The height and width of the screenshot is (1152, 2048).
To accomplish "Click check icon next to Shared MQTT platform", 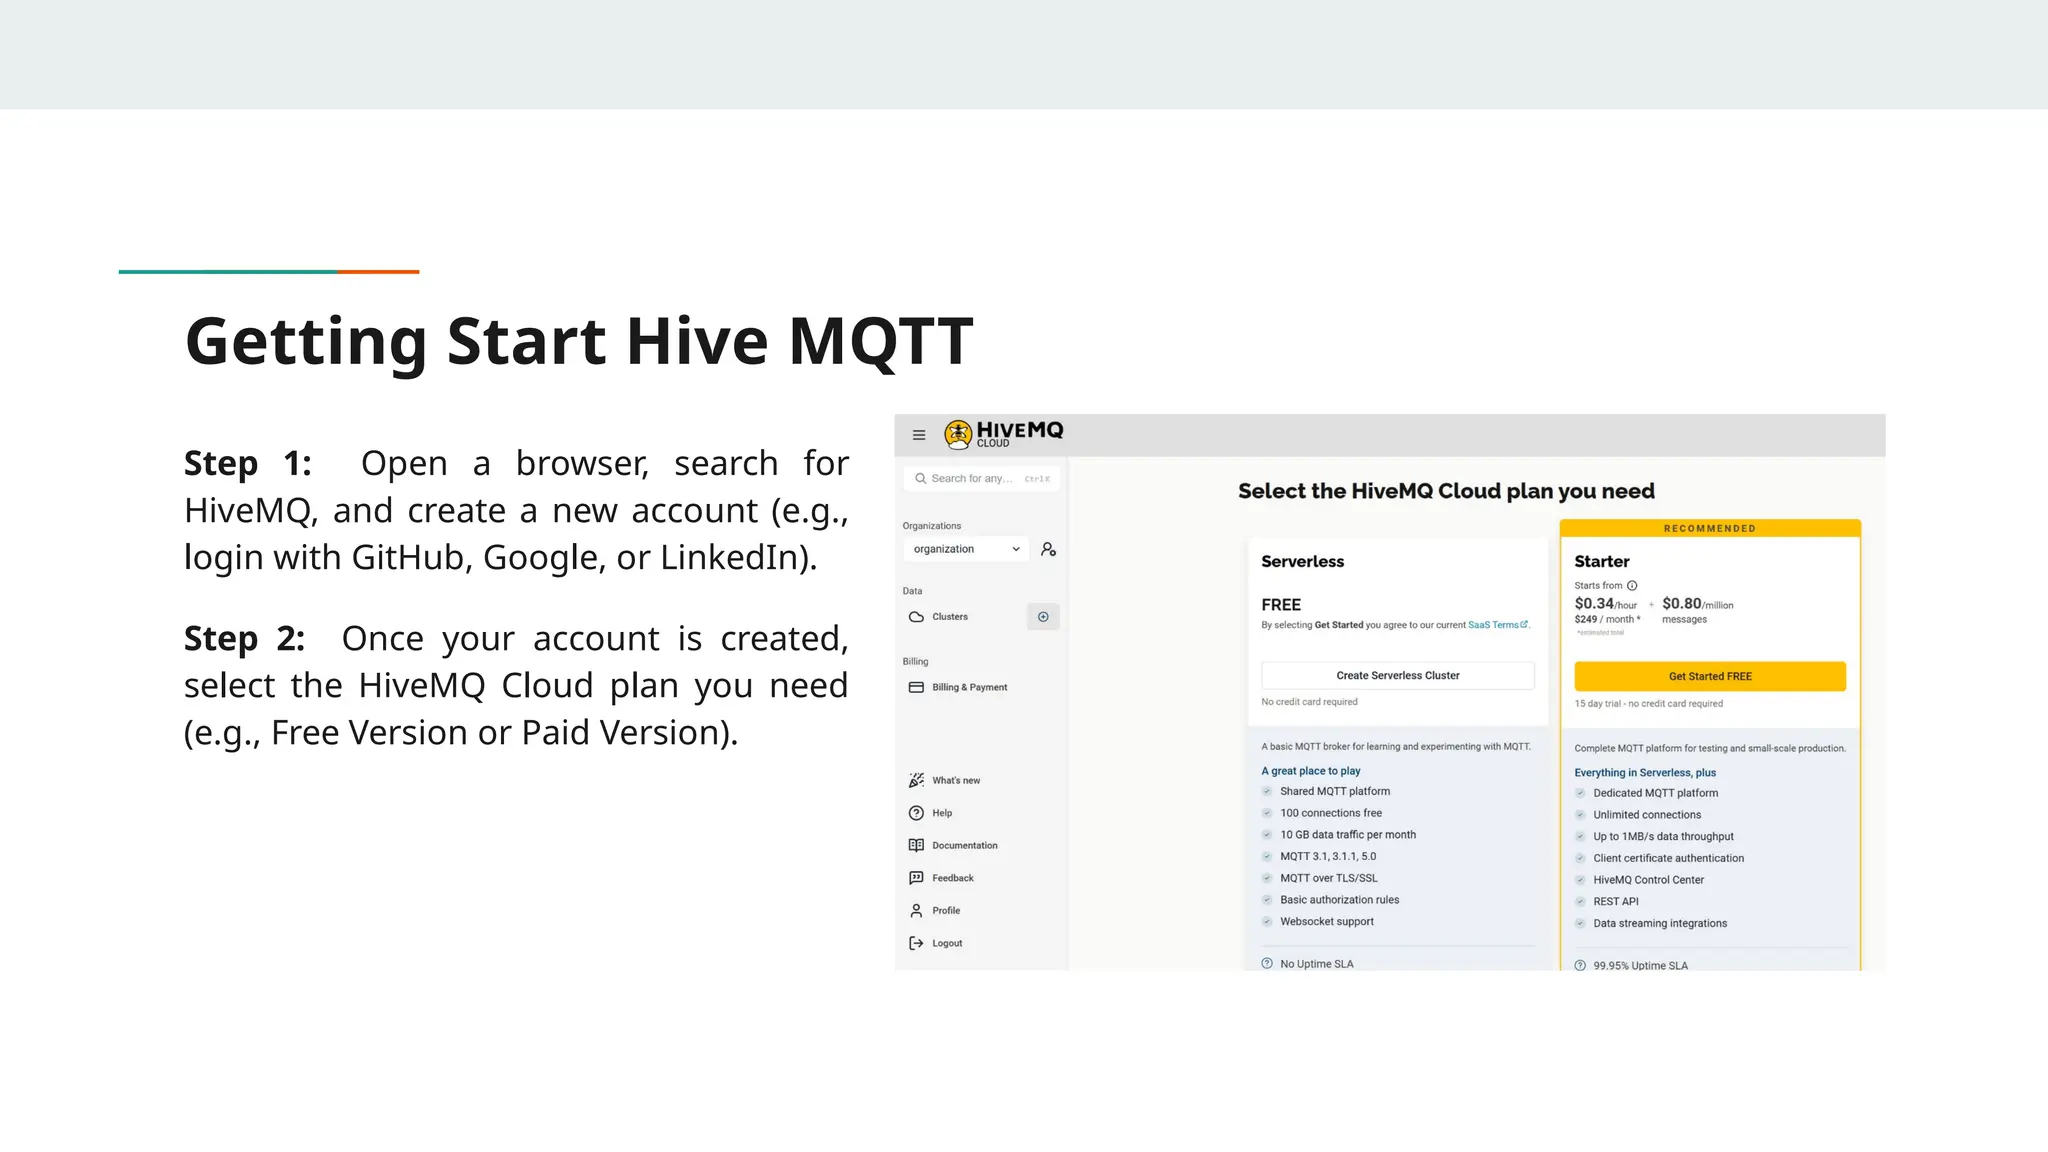I will [x=1267, y=791].
